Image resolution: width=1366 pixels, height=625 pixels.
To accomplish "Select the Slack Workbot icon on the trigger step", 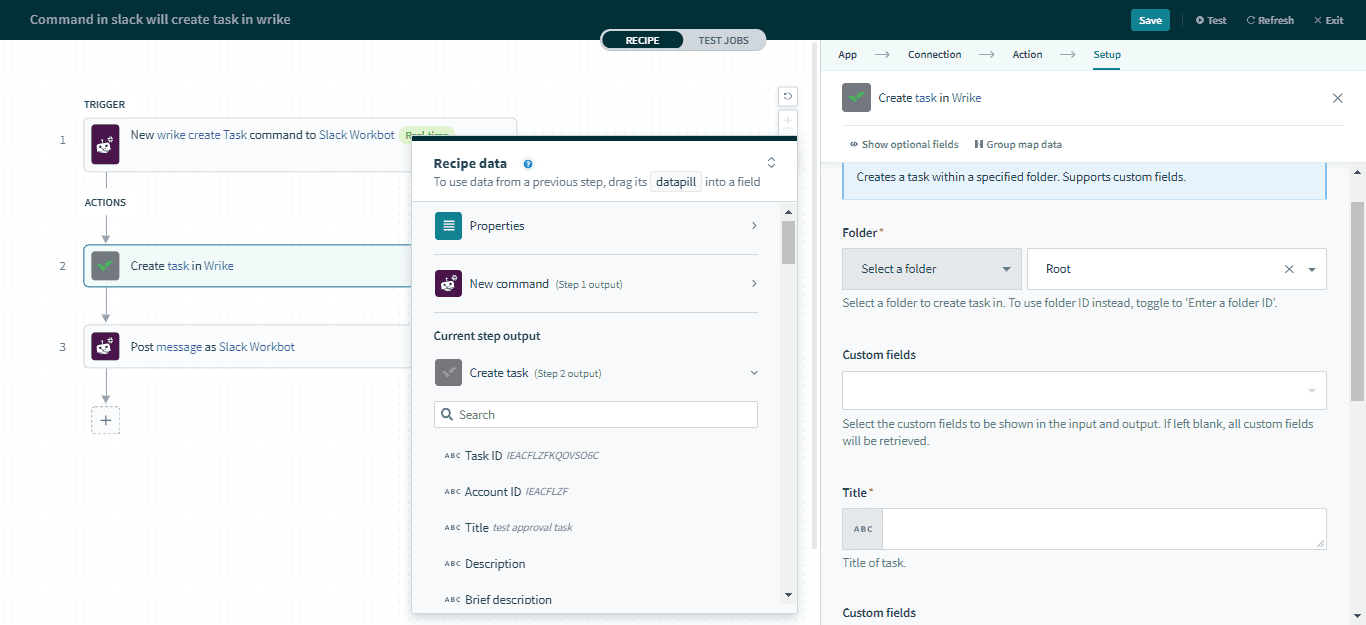I will click(x=105, y=144).
